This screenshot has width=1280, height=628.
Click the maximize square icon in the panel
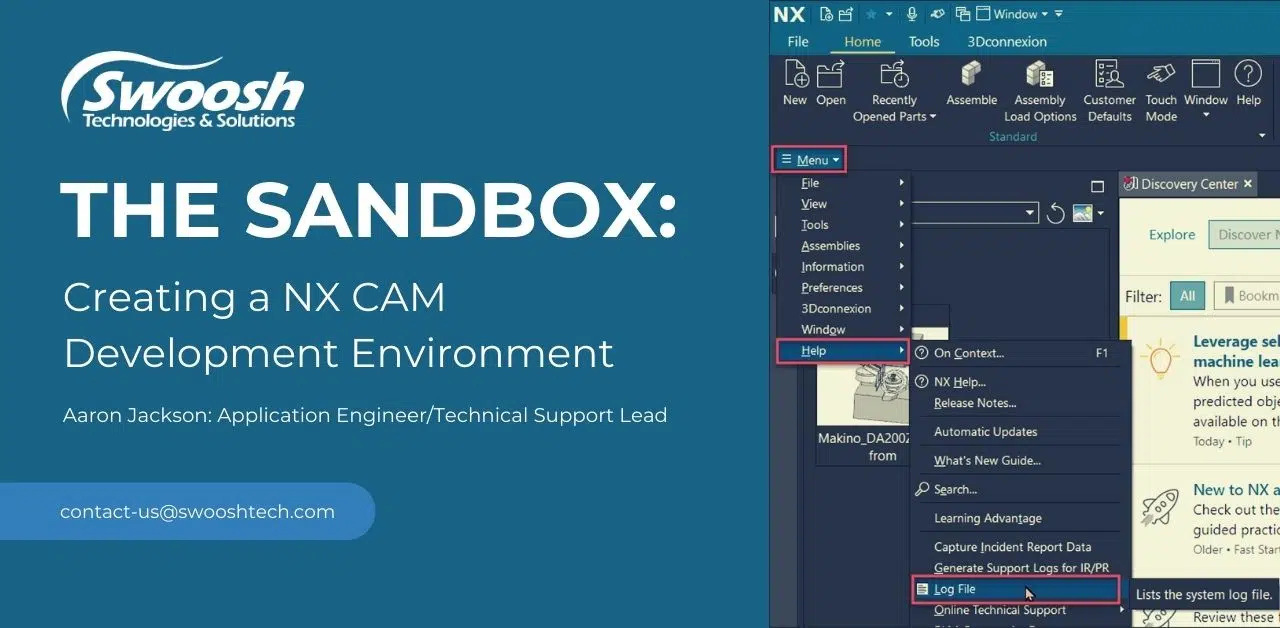coord(1097,186)
